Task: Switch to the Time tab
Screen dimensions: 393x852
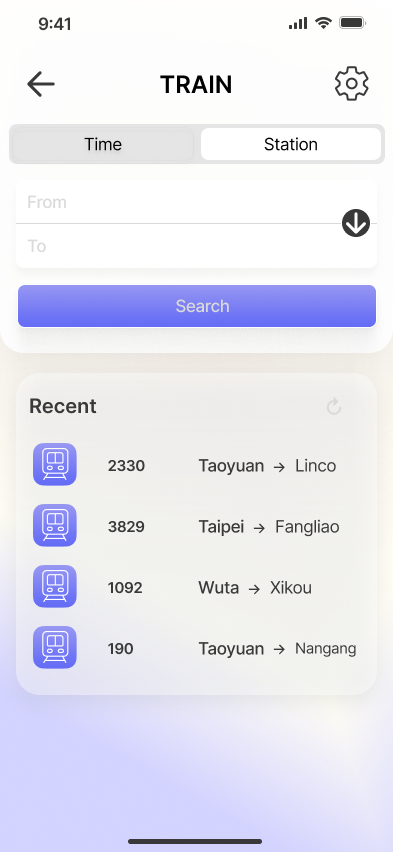Action: click(x=103, y=144)
